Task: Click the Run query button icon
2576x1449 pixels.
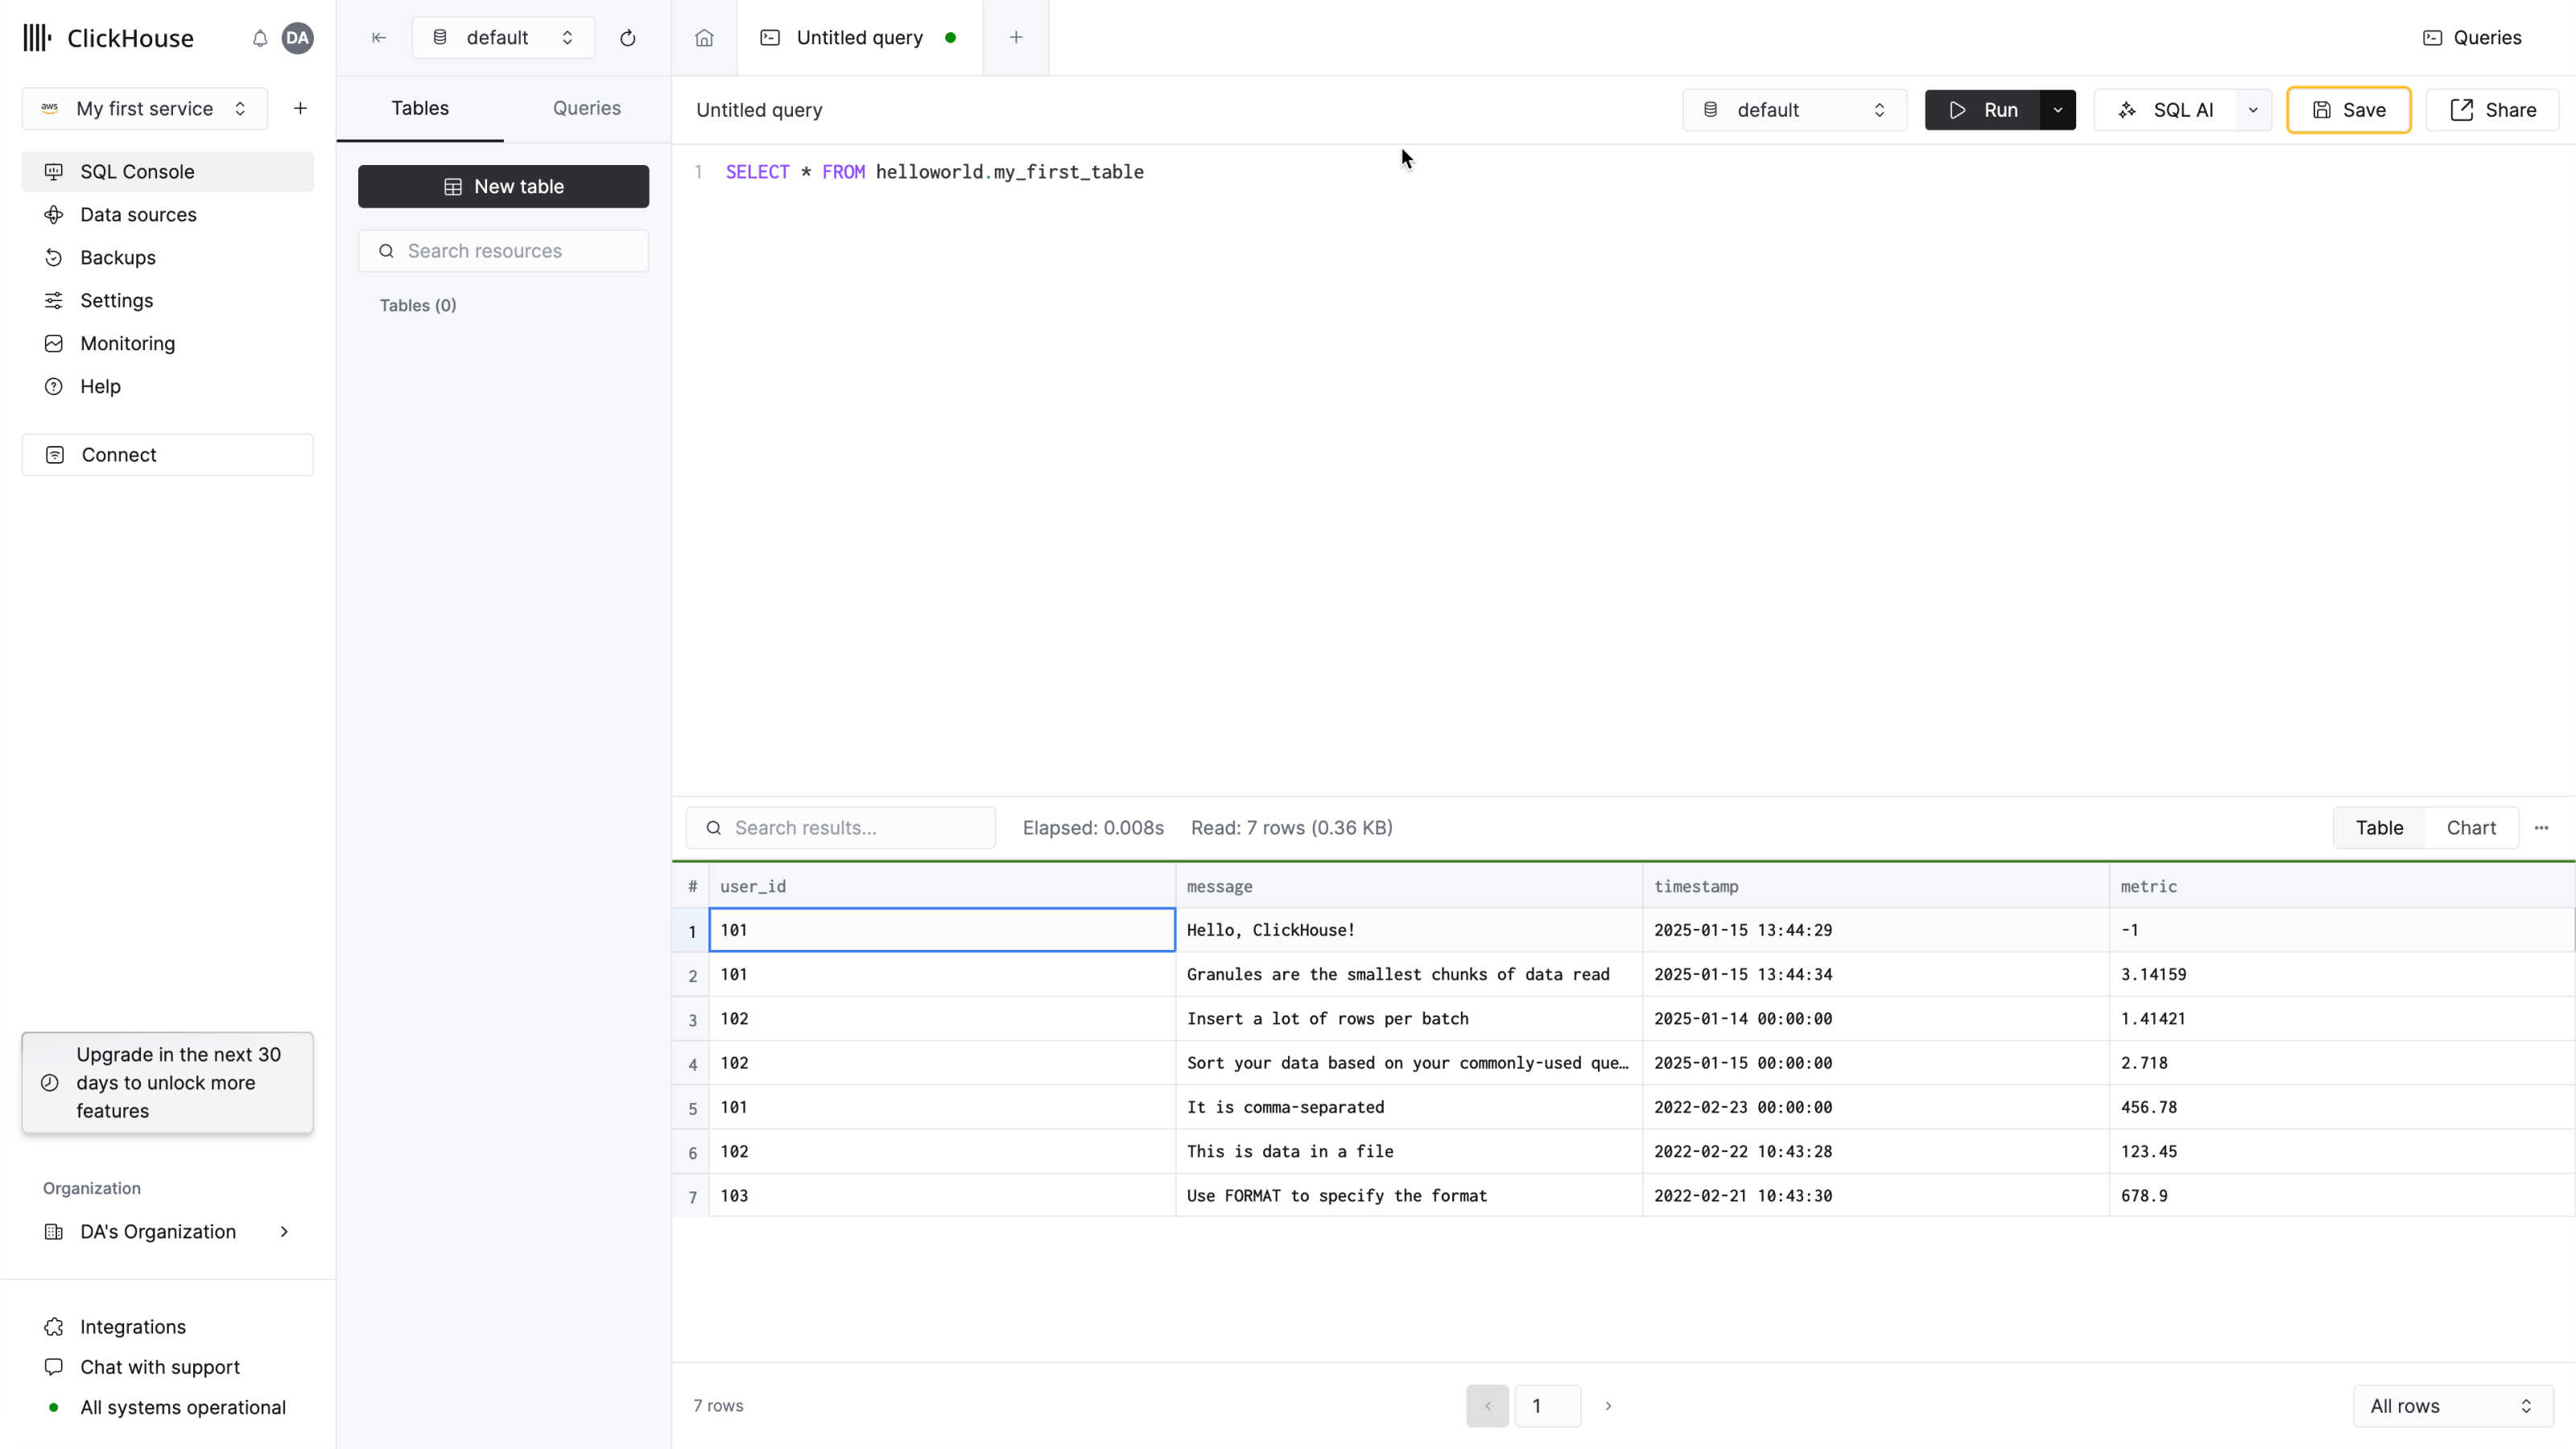Action: pyautogui.click(x=1960, y=109)
